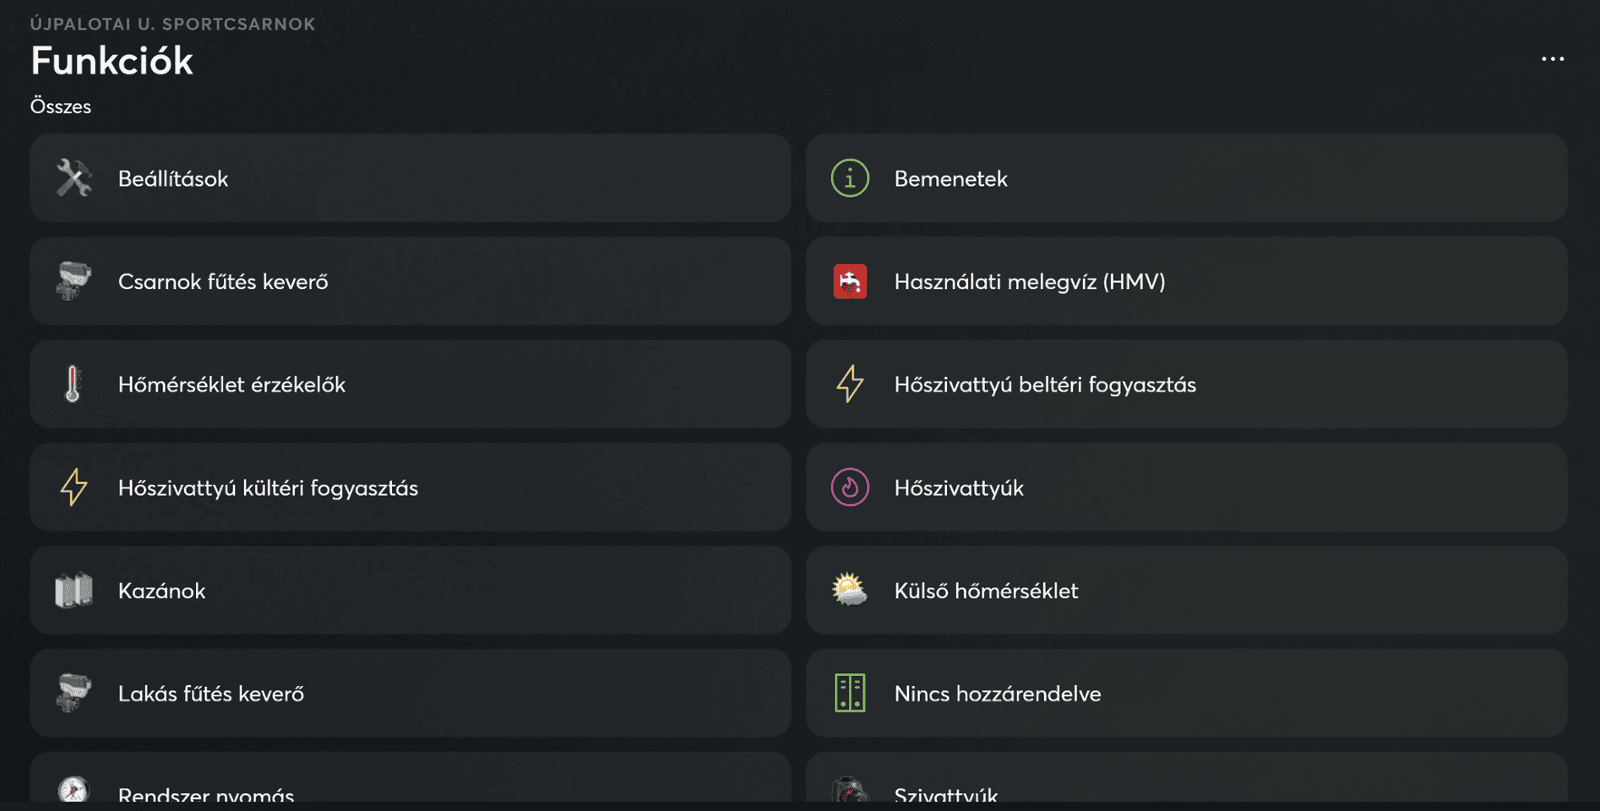Select the Összes filter label
The height and width of the screenshot is (811, 1600).
(61, 106)
